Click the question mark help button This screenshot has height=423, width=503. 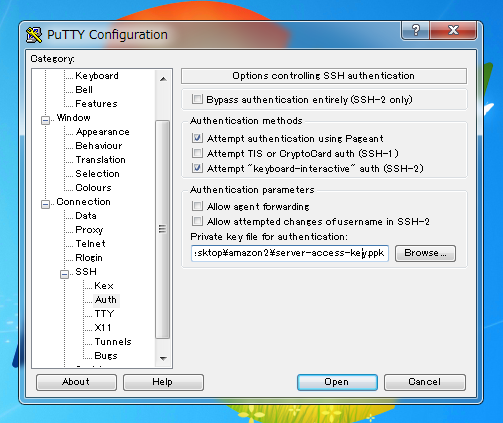click(416, 30)
